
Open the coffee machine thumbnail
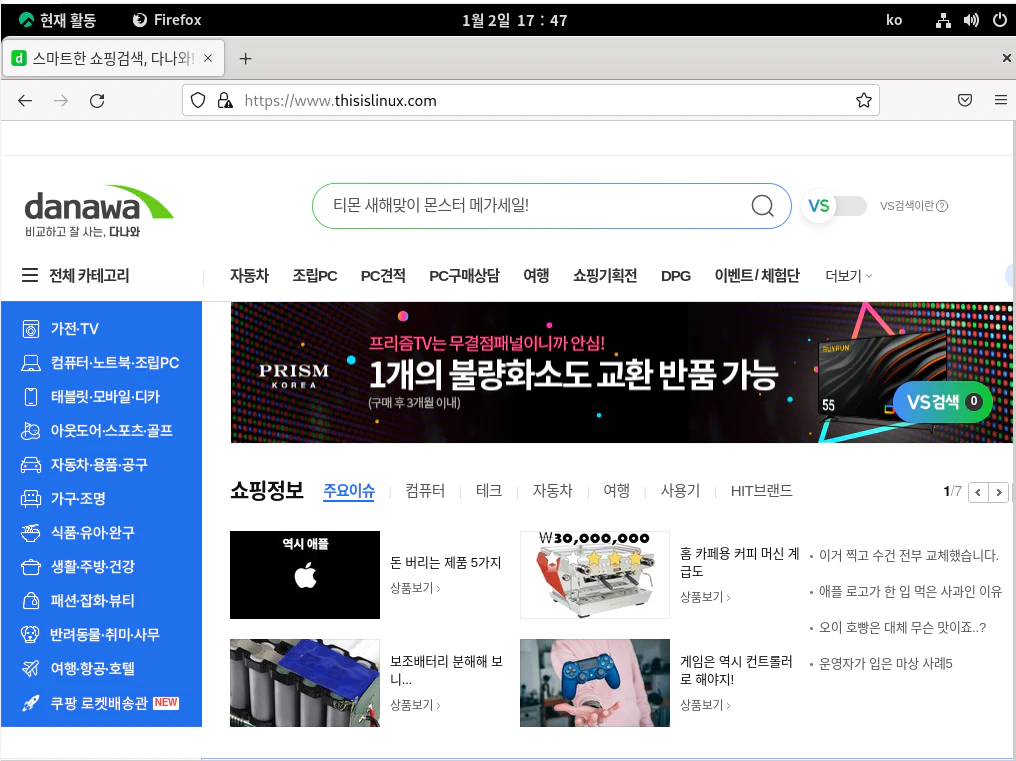click(595, 575)
